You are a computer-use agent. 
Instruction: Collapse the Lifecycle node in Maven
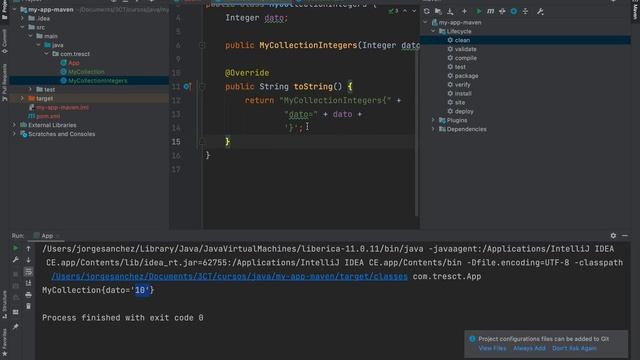(433, 31)
